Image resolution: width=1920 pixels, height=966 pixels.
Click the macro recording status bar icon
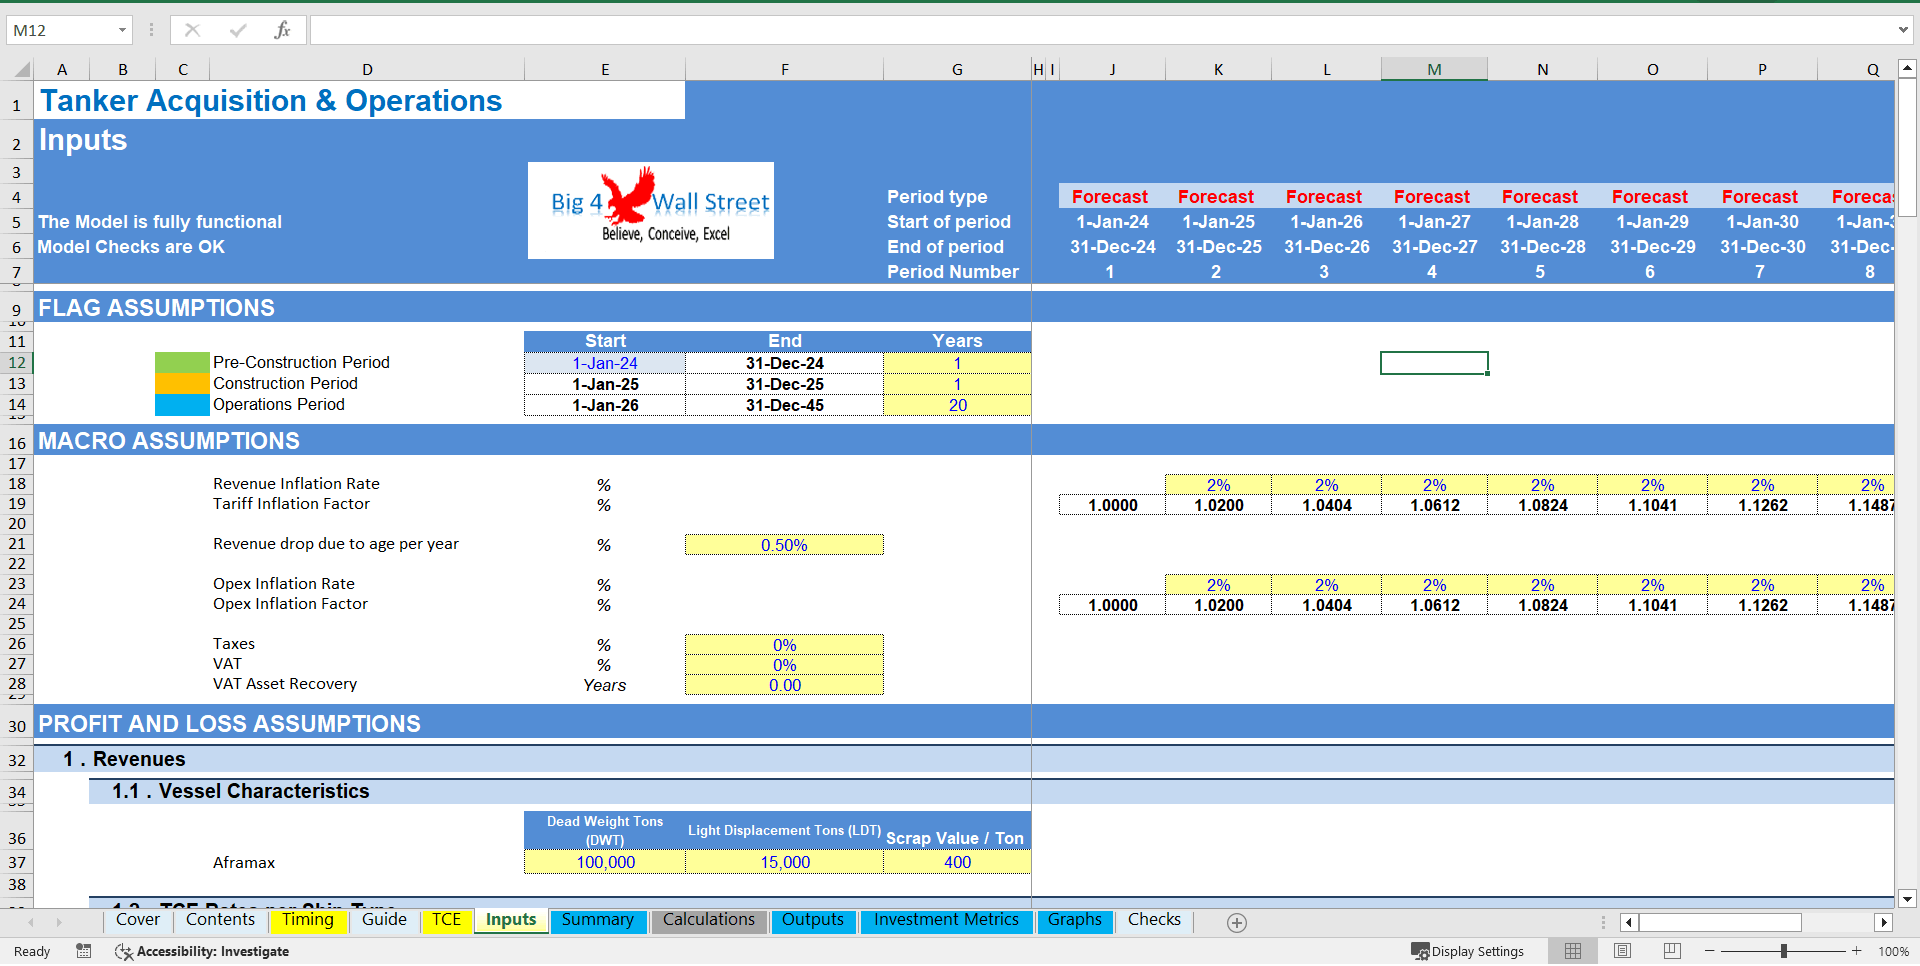pyautogui.click(x=84, y=951)
